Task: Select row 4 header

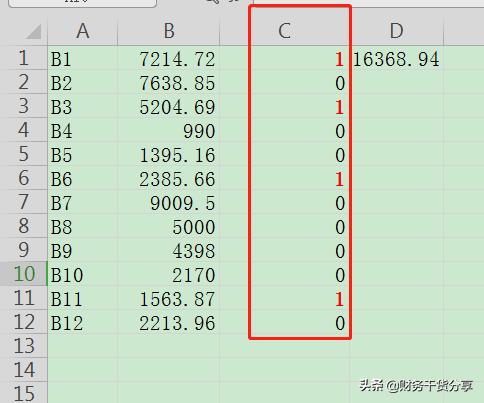Action: [24, 130]
